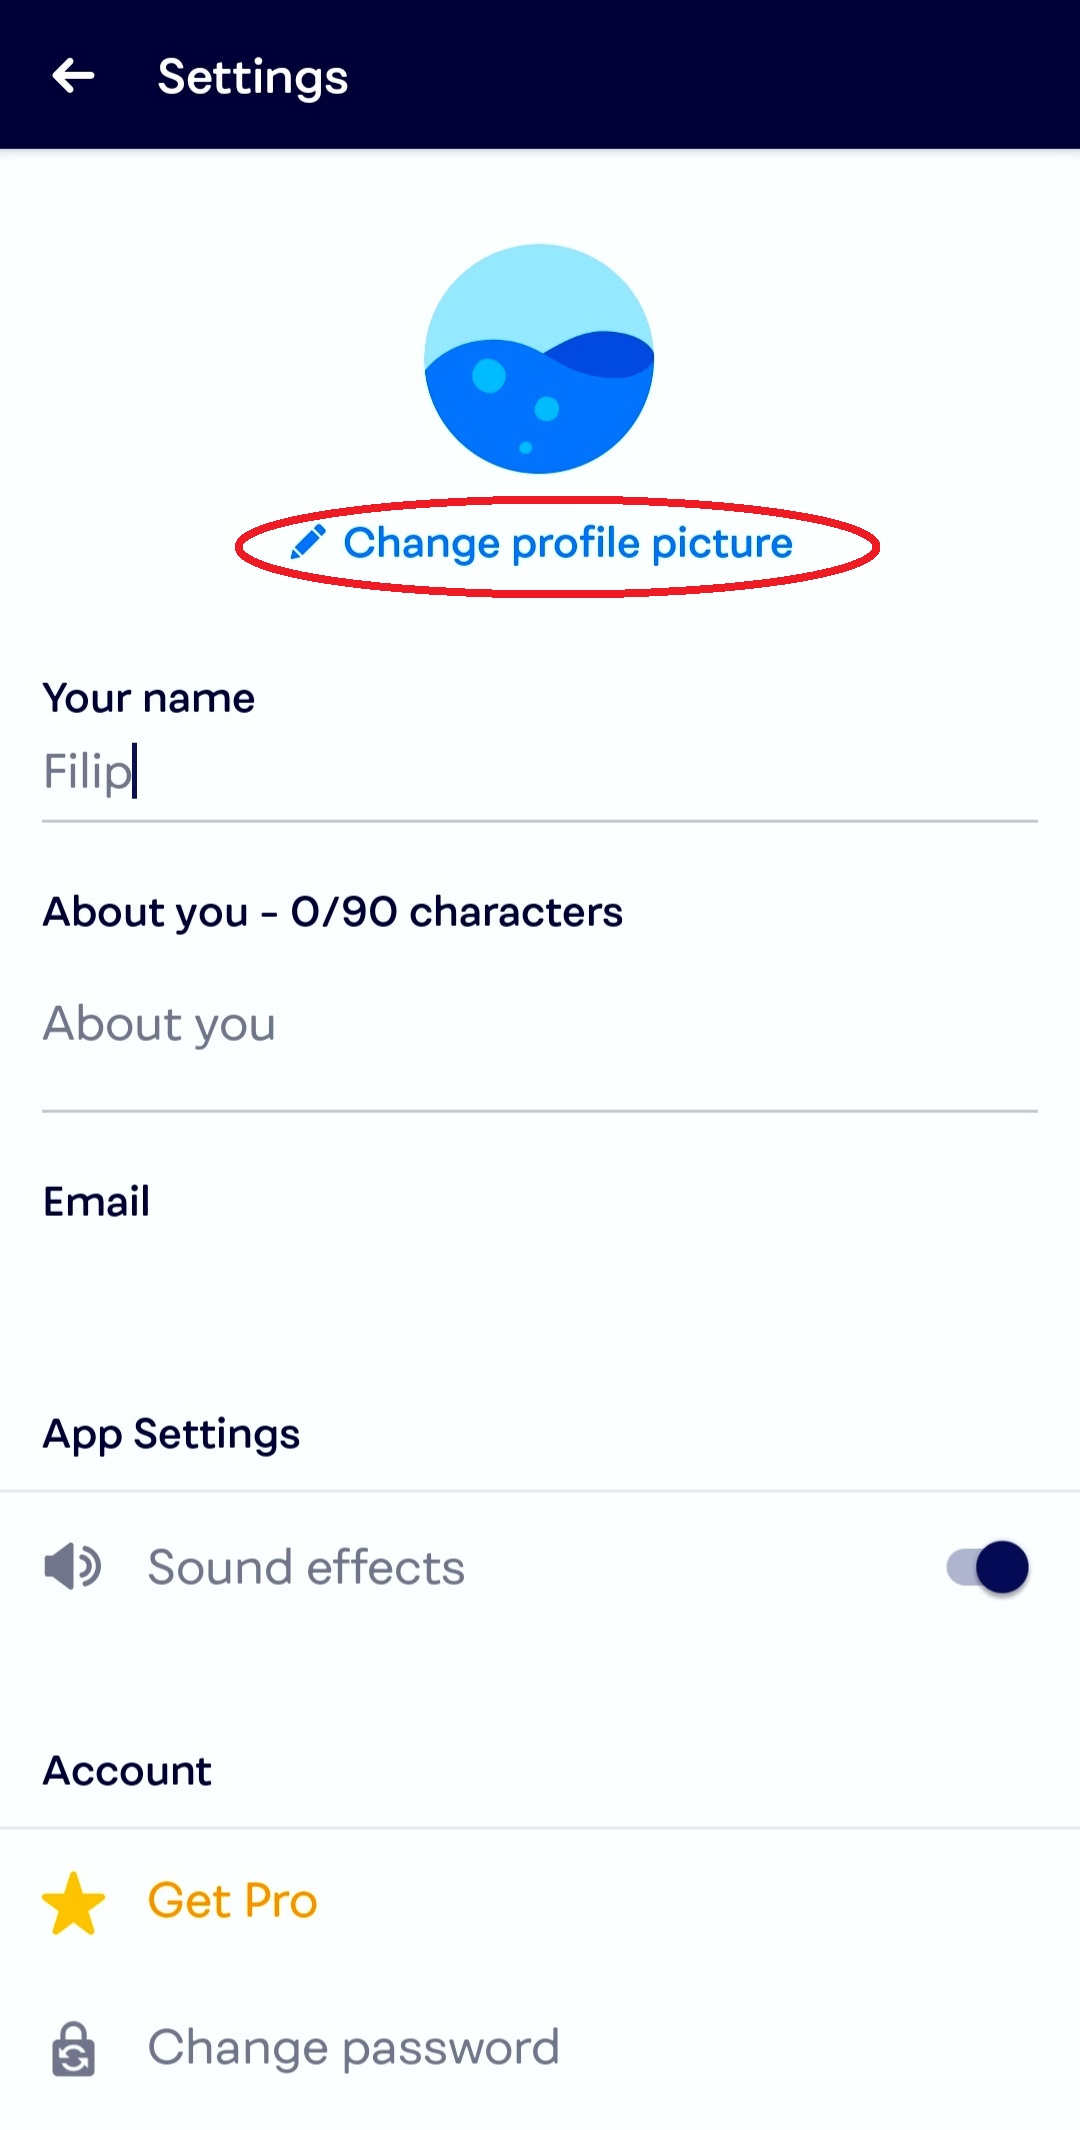The height and width of the screenshot is (2130, 1080).
Task: Tap the Email label
Action: pyautogui.click(x=96, y=1201)
